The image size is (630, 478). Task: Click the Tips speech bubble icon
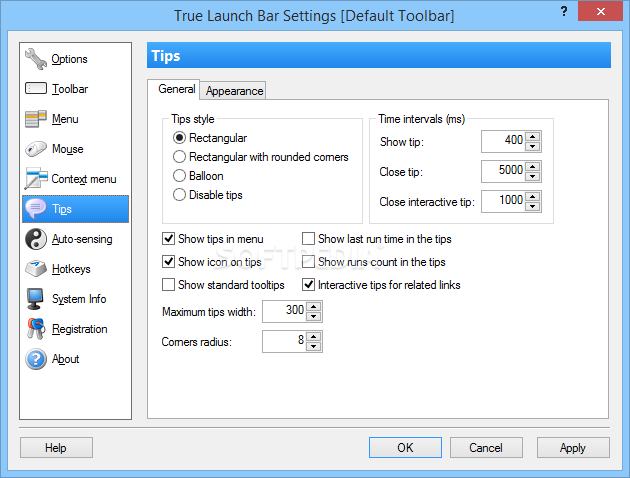(x=36, y=209)
